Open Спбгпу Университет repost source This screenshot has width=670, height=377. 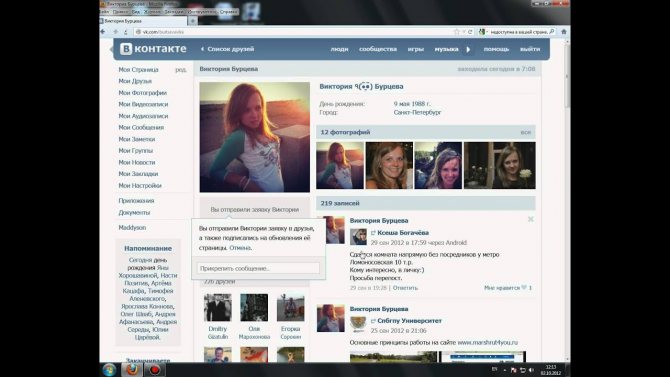(x=409, y=321)
